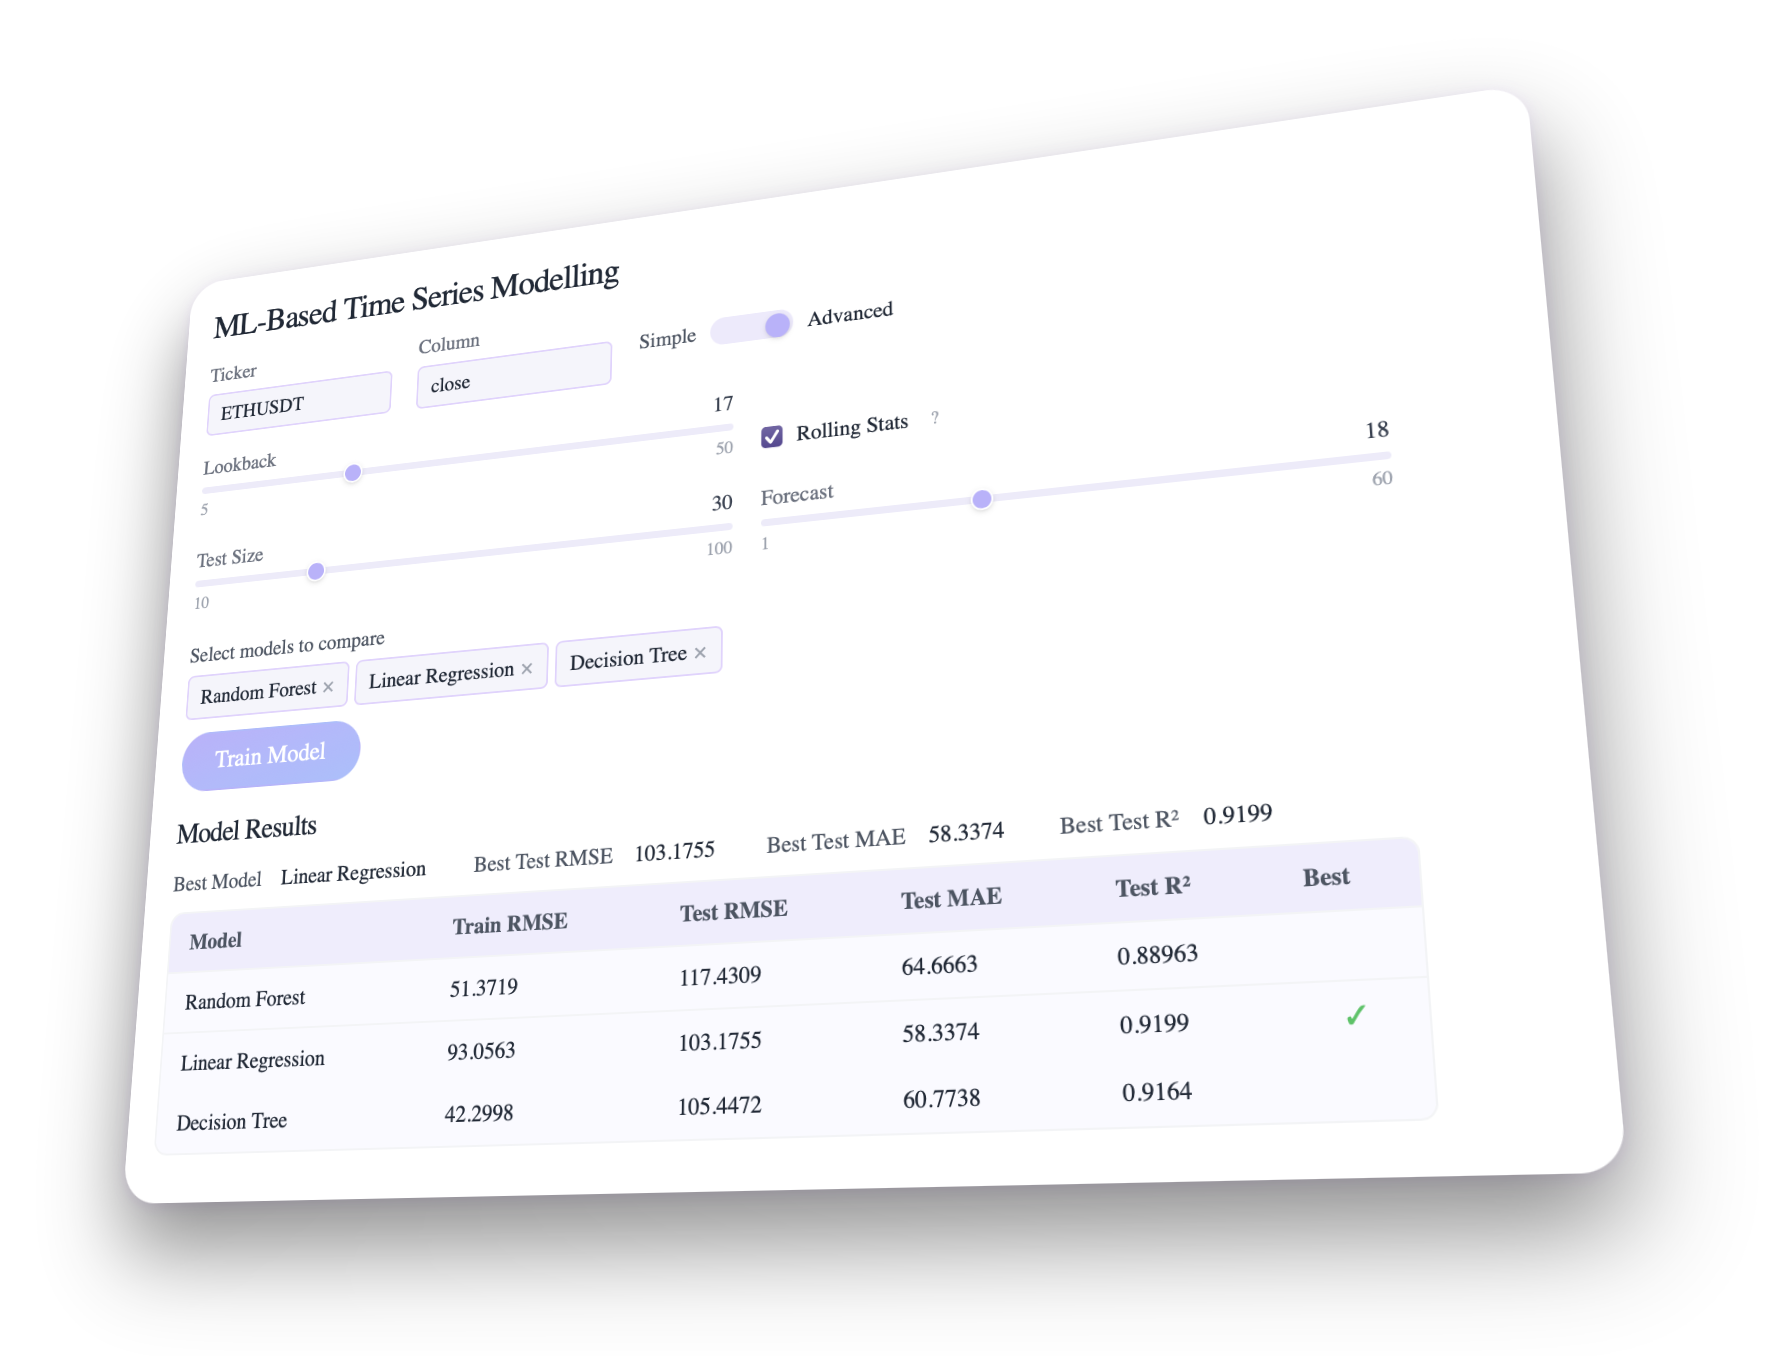Click the Rolling Stats help question mark

click(x=935, y=417)
